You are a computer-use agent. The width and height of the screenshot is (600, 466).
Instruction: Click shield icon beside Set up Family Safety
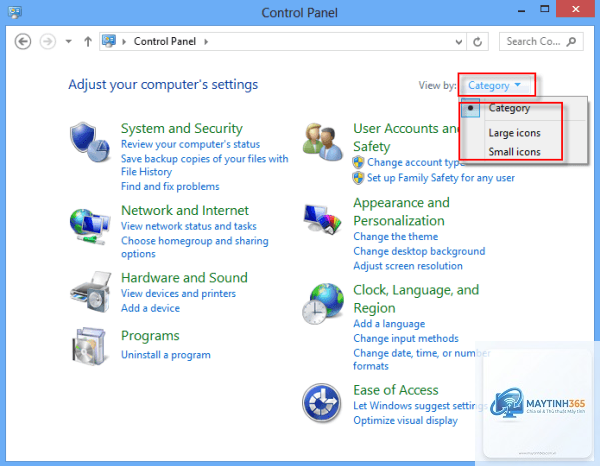[358, 178]
